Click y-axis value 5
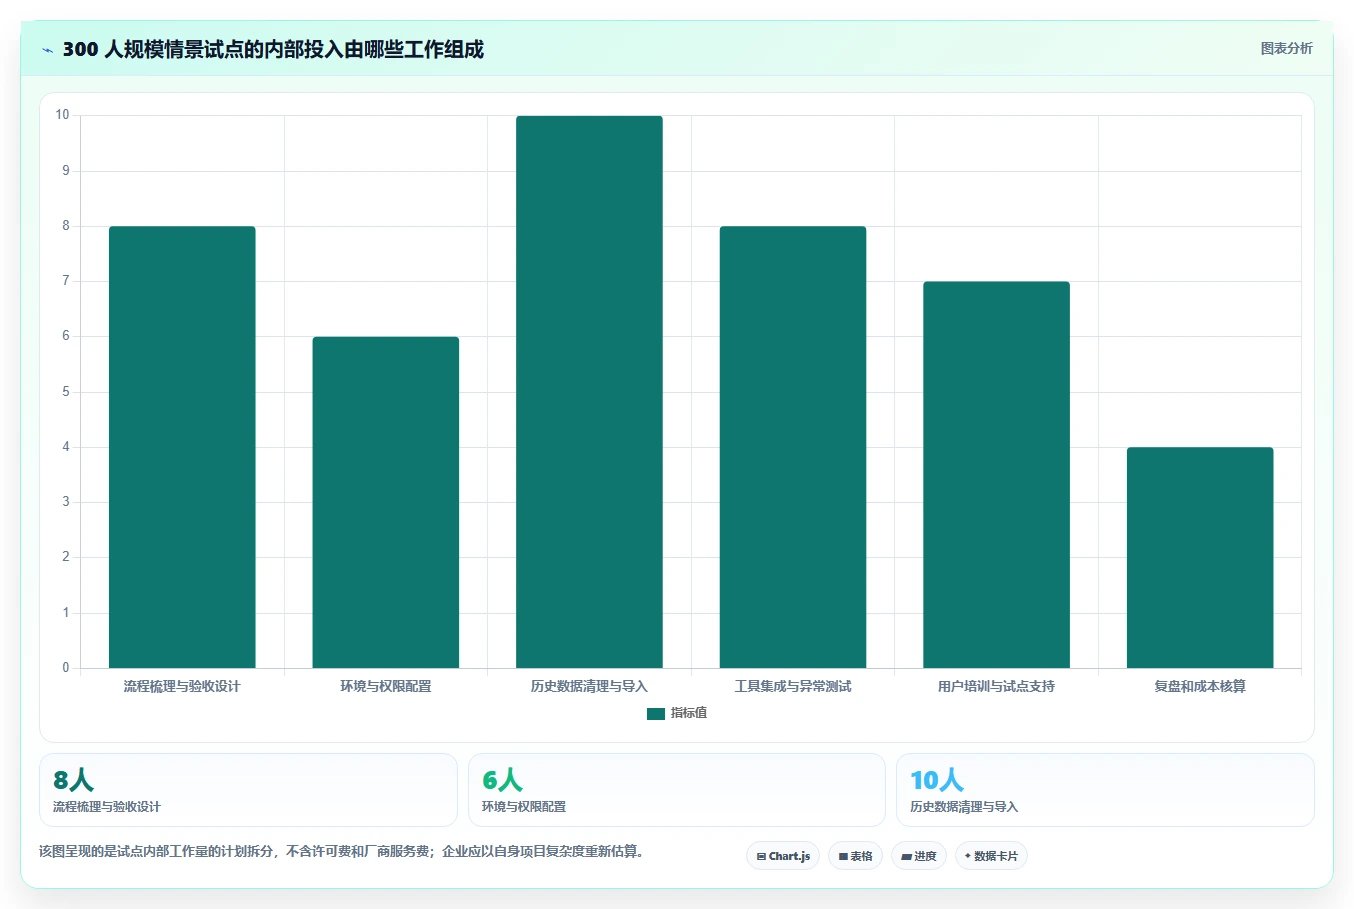Screen dimensions: 1354x909 click(66, 392)
